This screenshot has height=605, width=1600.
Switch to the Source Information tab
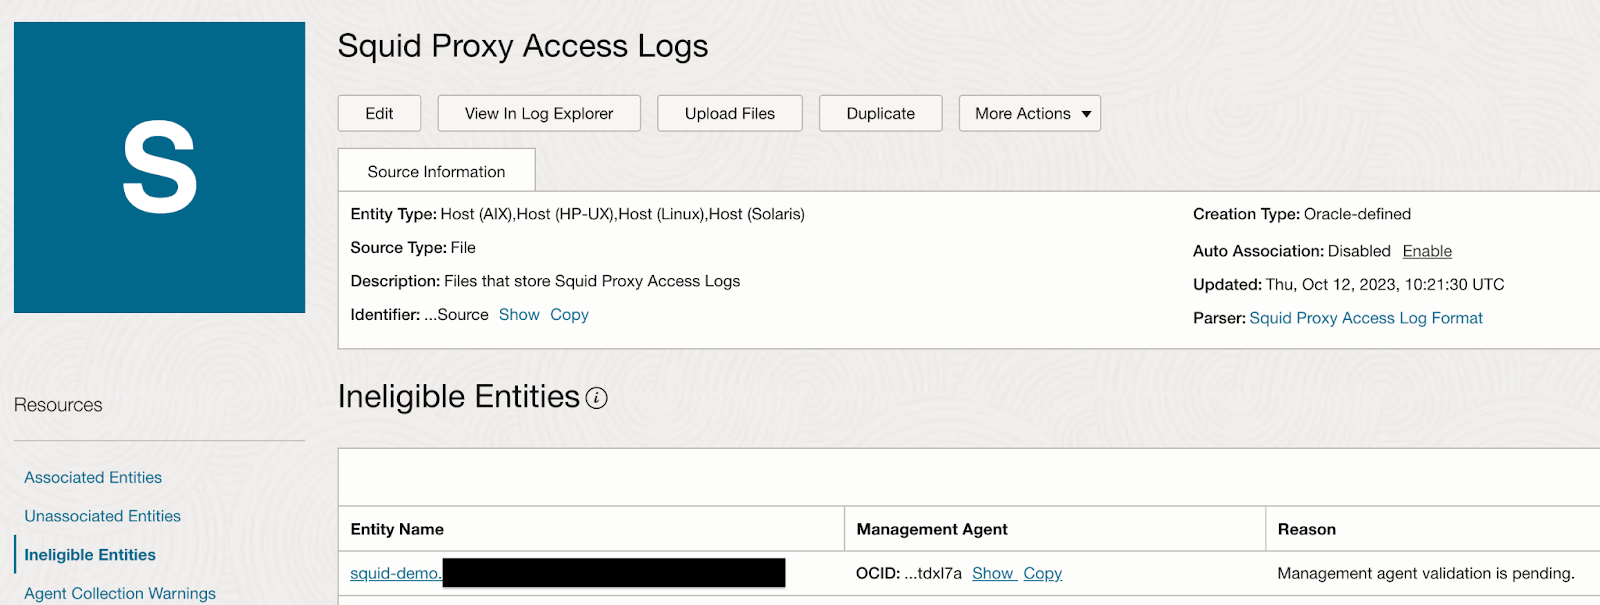(436, 171)
